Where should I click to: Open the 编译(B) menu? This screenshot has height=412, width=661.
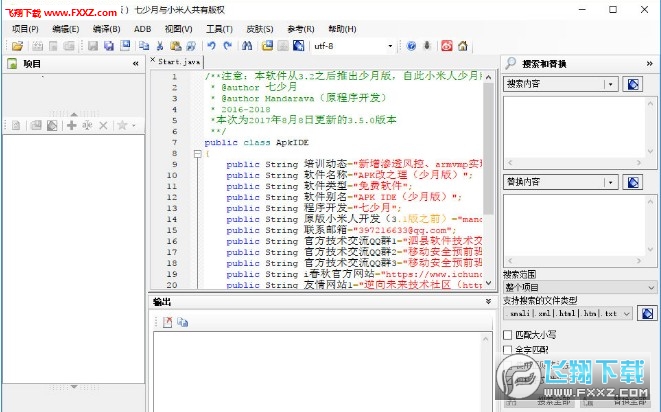105,29
